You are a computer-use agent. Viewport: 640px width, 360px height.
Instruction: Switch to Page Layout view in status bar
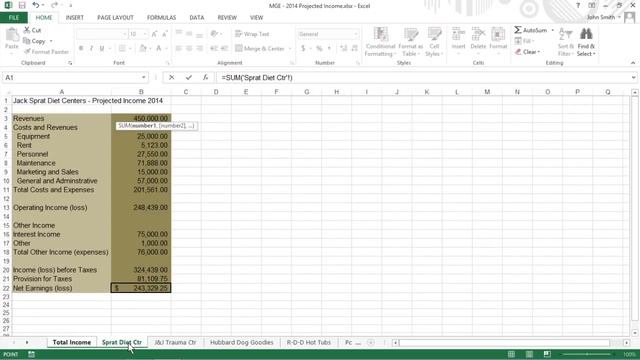pos(529,354)
